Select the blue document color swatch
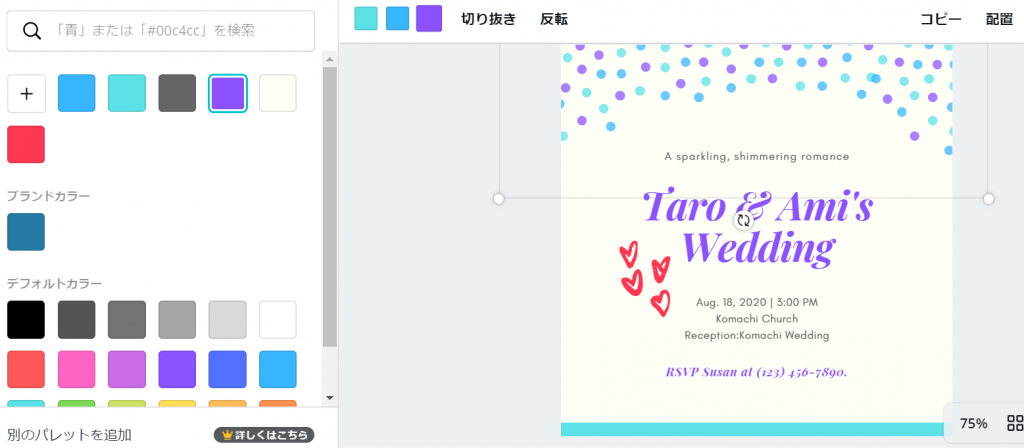 tap(76, 93)
